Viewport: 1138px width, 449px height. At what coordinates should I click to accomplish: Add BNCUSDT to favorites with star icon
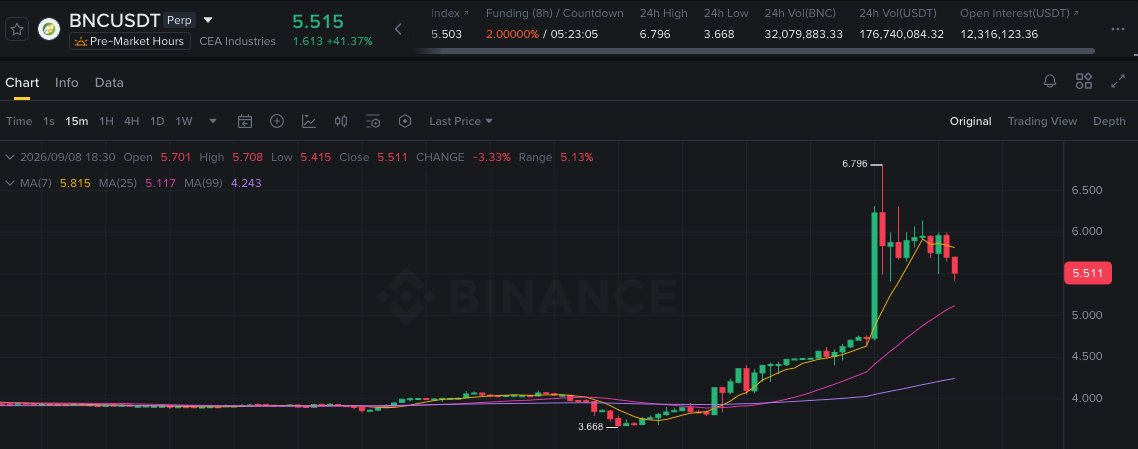click(x=17, y=30)
